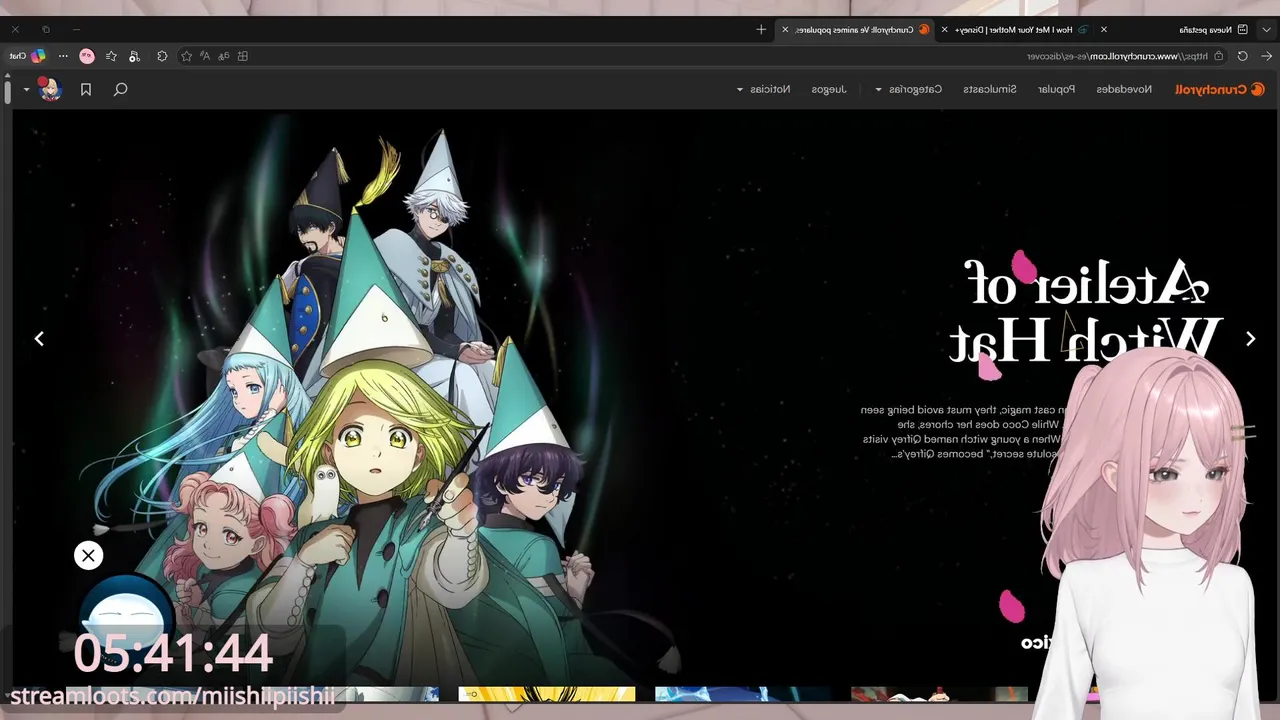Click the crunchyroll.com address bar URL
The width and height of the screenshot is (1280, 720).
pyautogui.click(x=1117, y=56)
